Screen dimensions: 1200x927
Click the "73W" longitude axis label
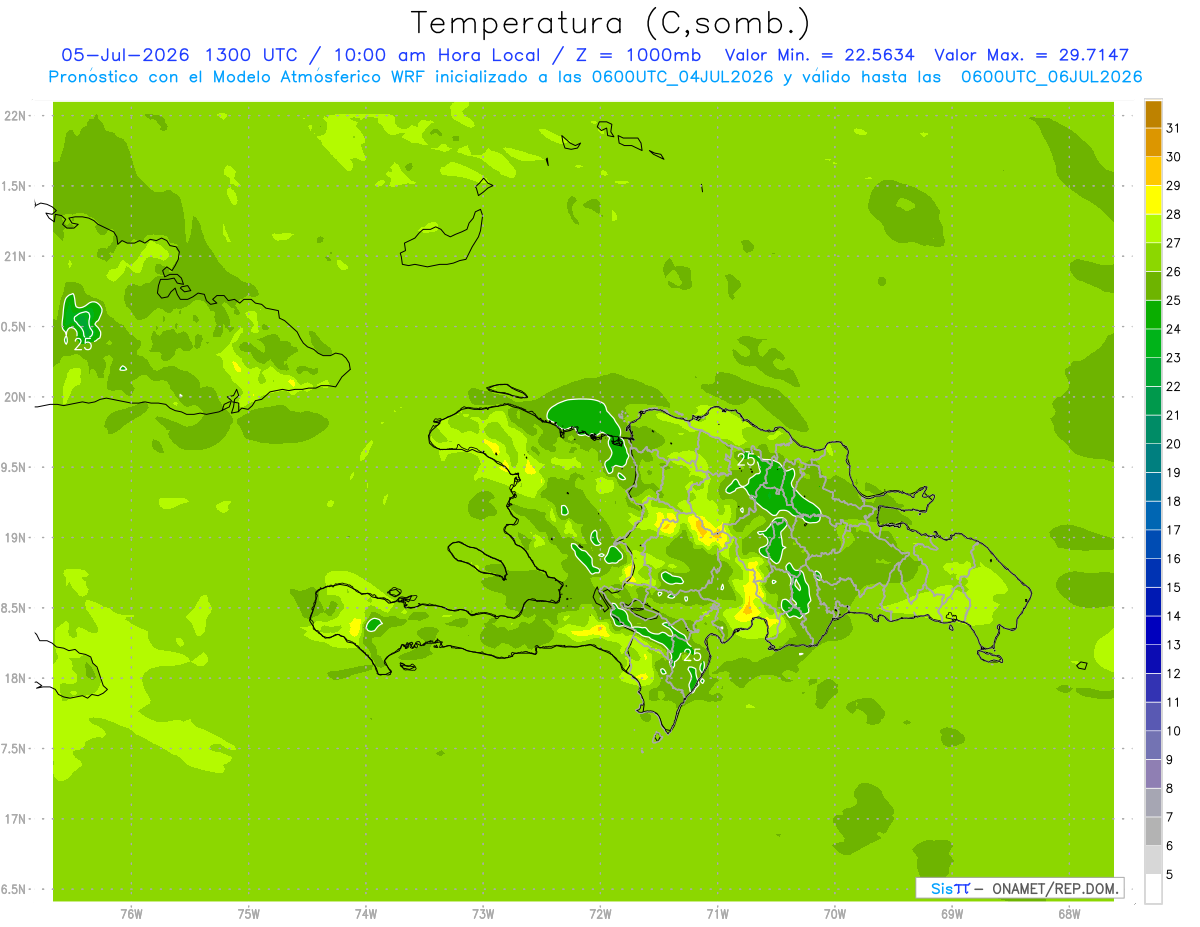click(483, 914)
